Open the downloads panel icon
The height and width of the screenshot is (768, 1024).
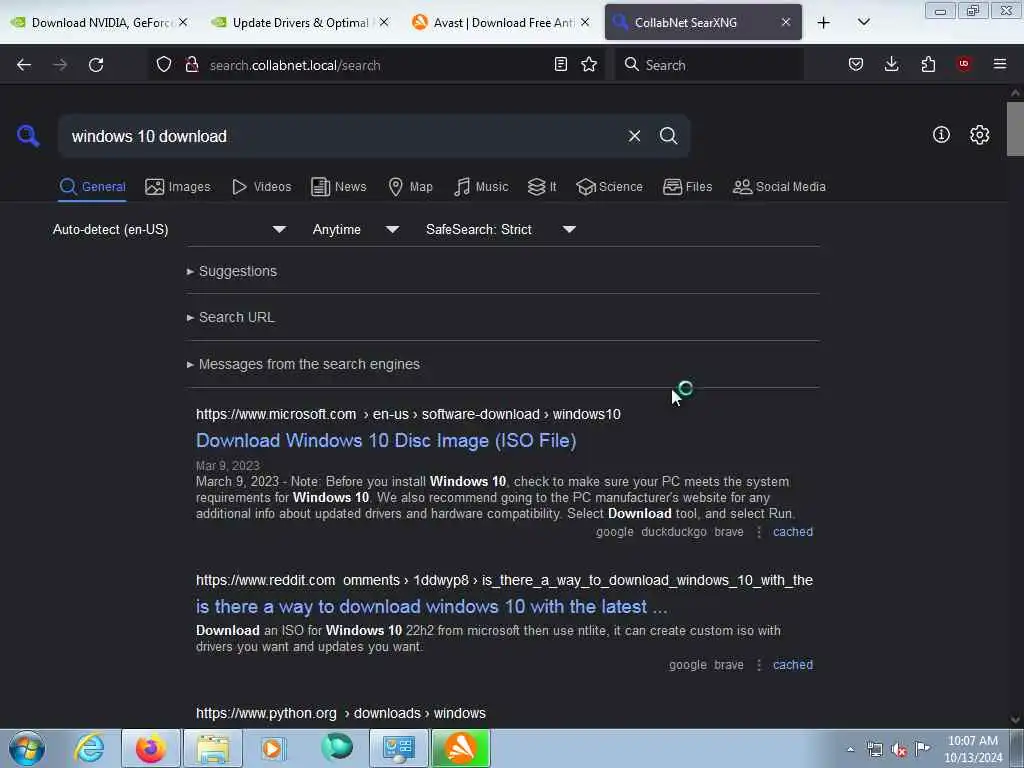coord(891,64)
